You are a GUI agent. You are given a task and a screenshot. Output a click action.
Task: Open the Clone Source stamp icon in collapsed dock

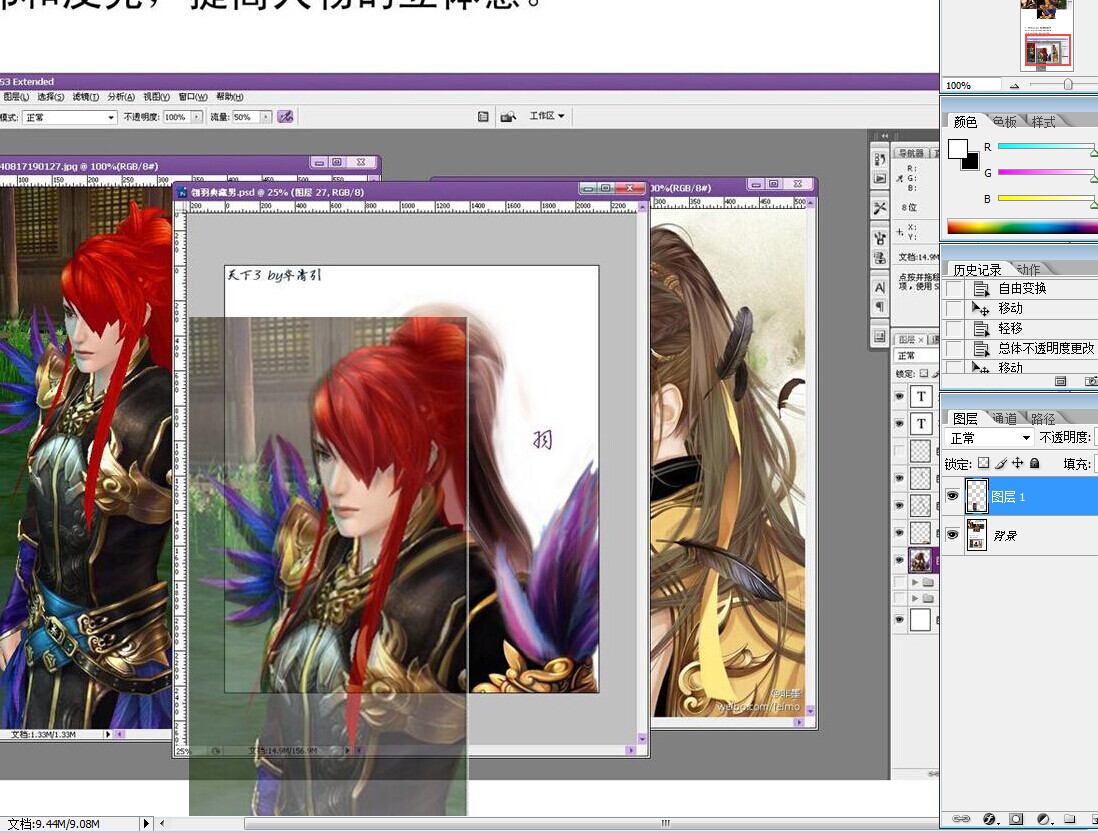pos(880,258)
